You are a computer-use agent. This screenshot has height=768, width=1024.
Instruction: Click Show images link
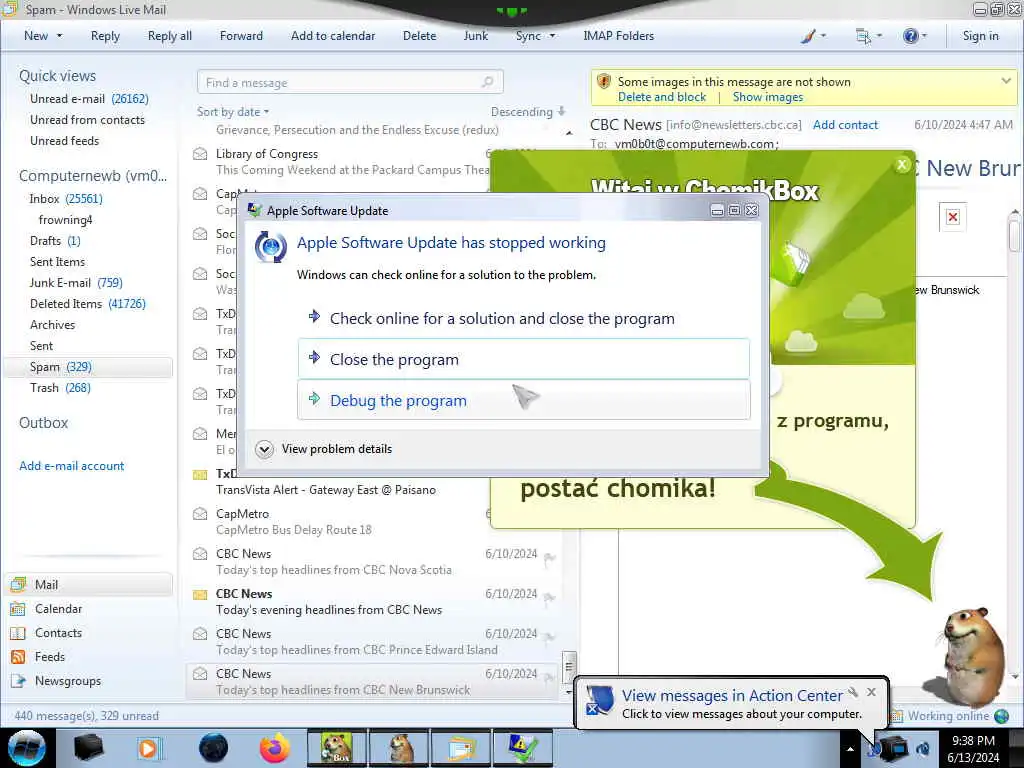(x=767, y=97)
